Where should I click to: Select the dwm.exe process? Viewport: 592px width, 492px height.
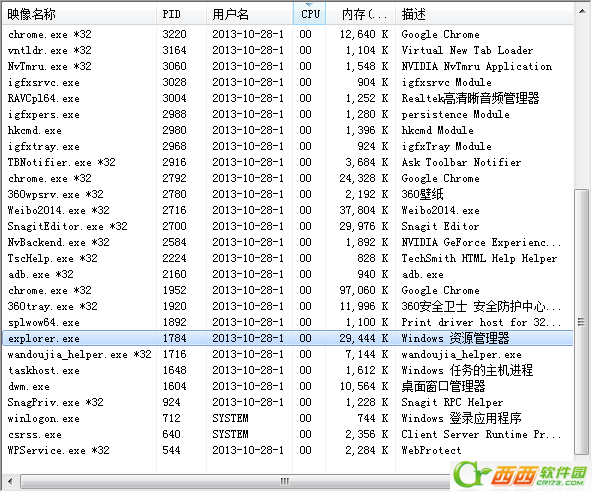coord(288,386)
